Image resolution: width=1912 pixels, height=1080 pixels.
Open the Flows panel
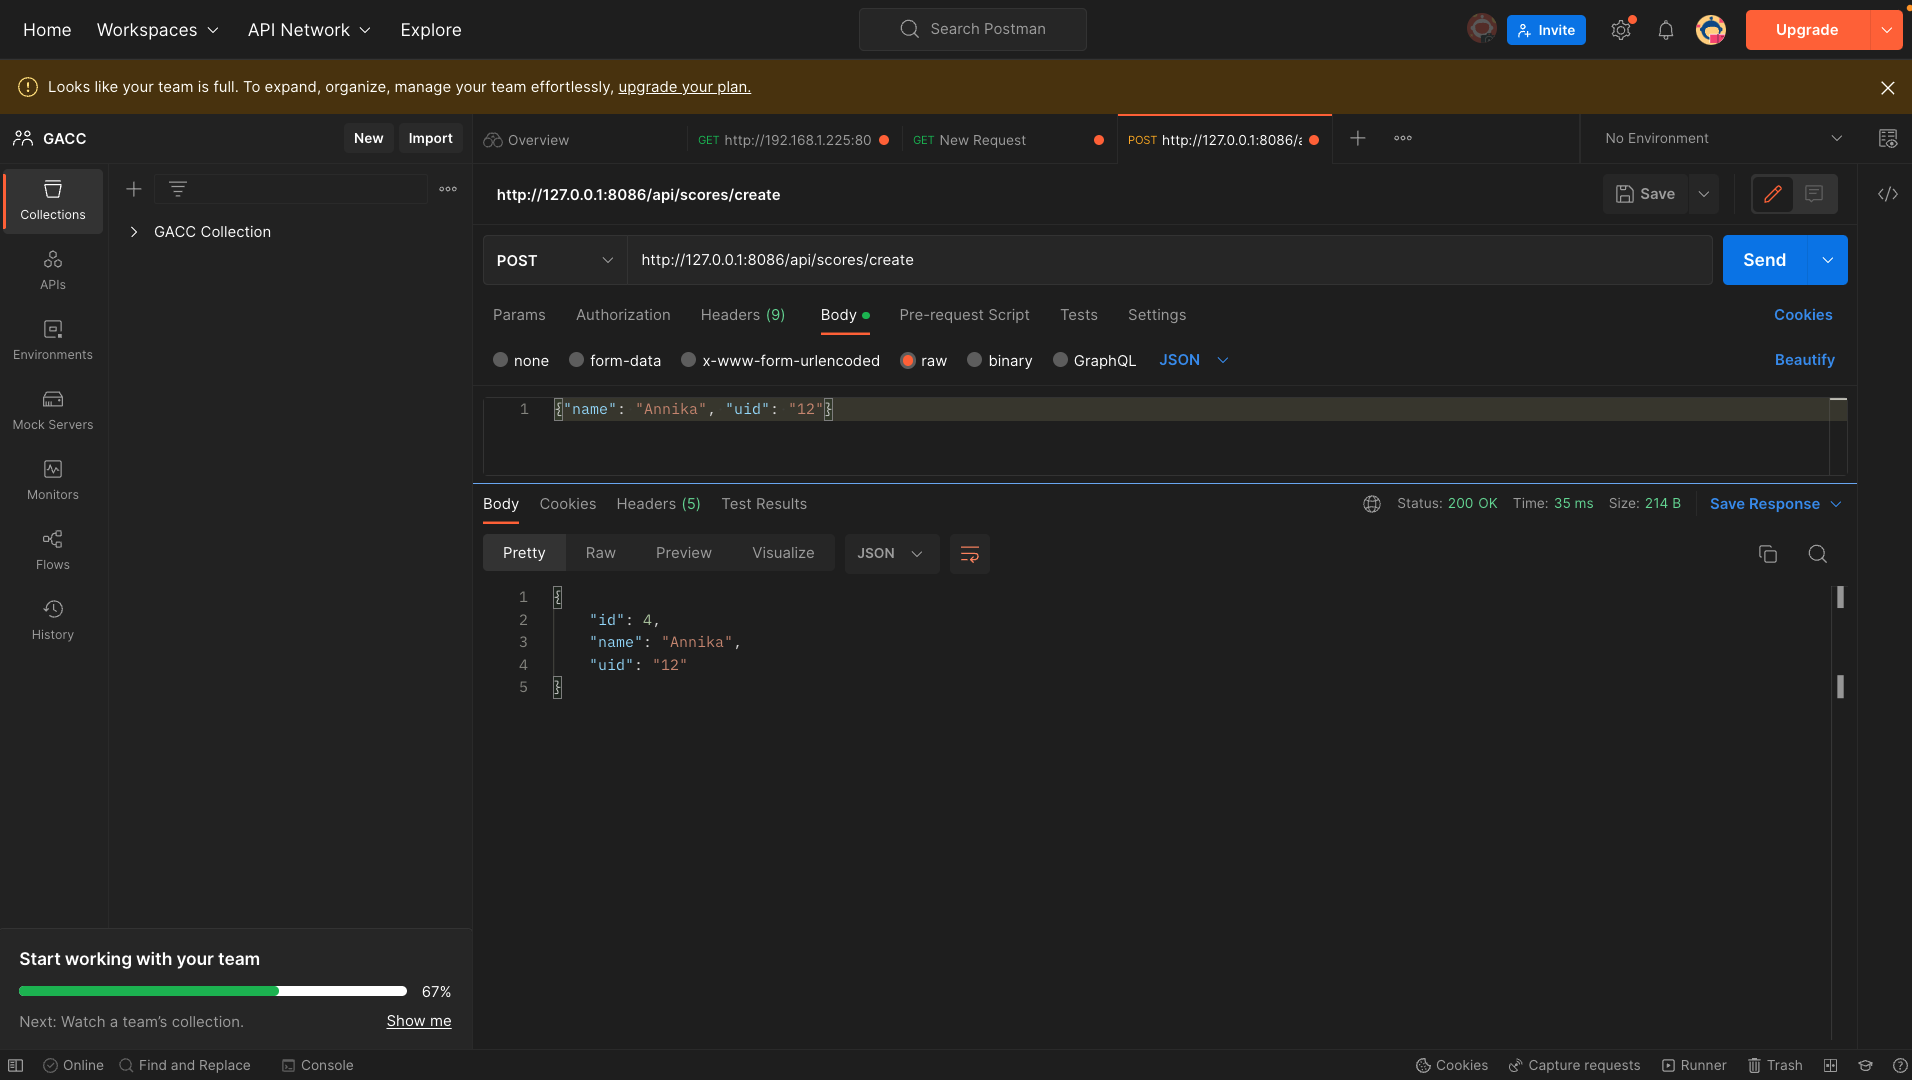pyautogui.click(x=52, y=549)
